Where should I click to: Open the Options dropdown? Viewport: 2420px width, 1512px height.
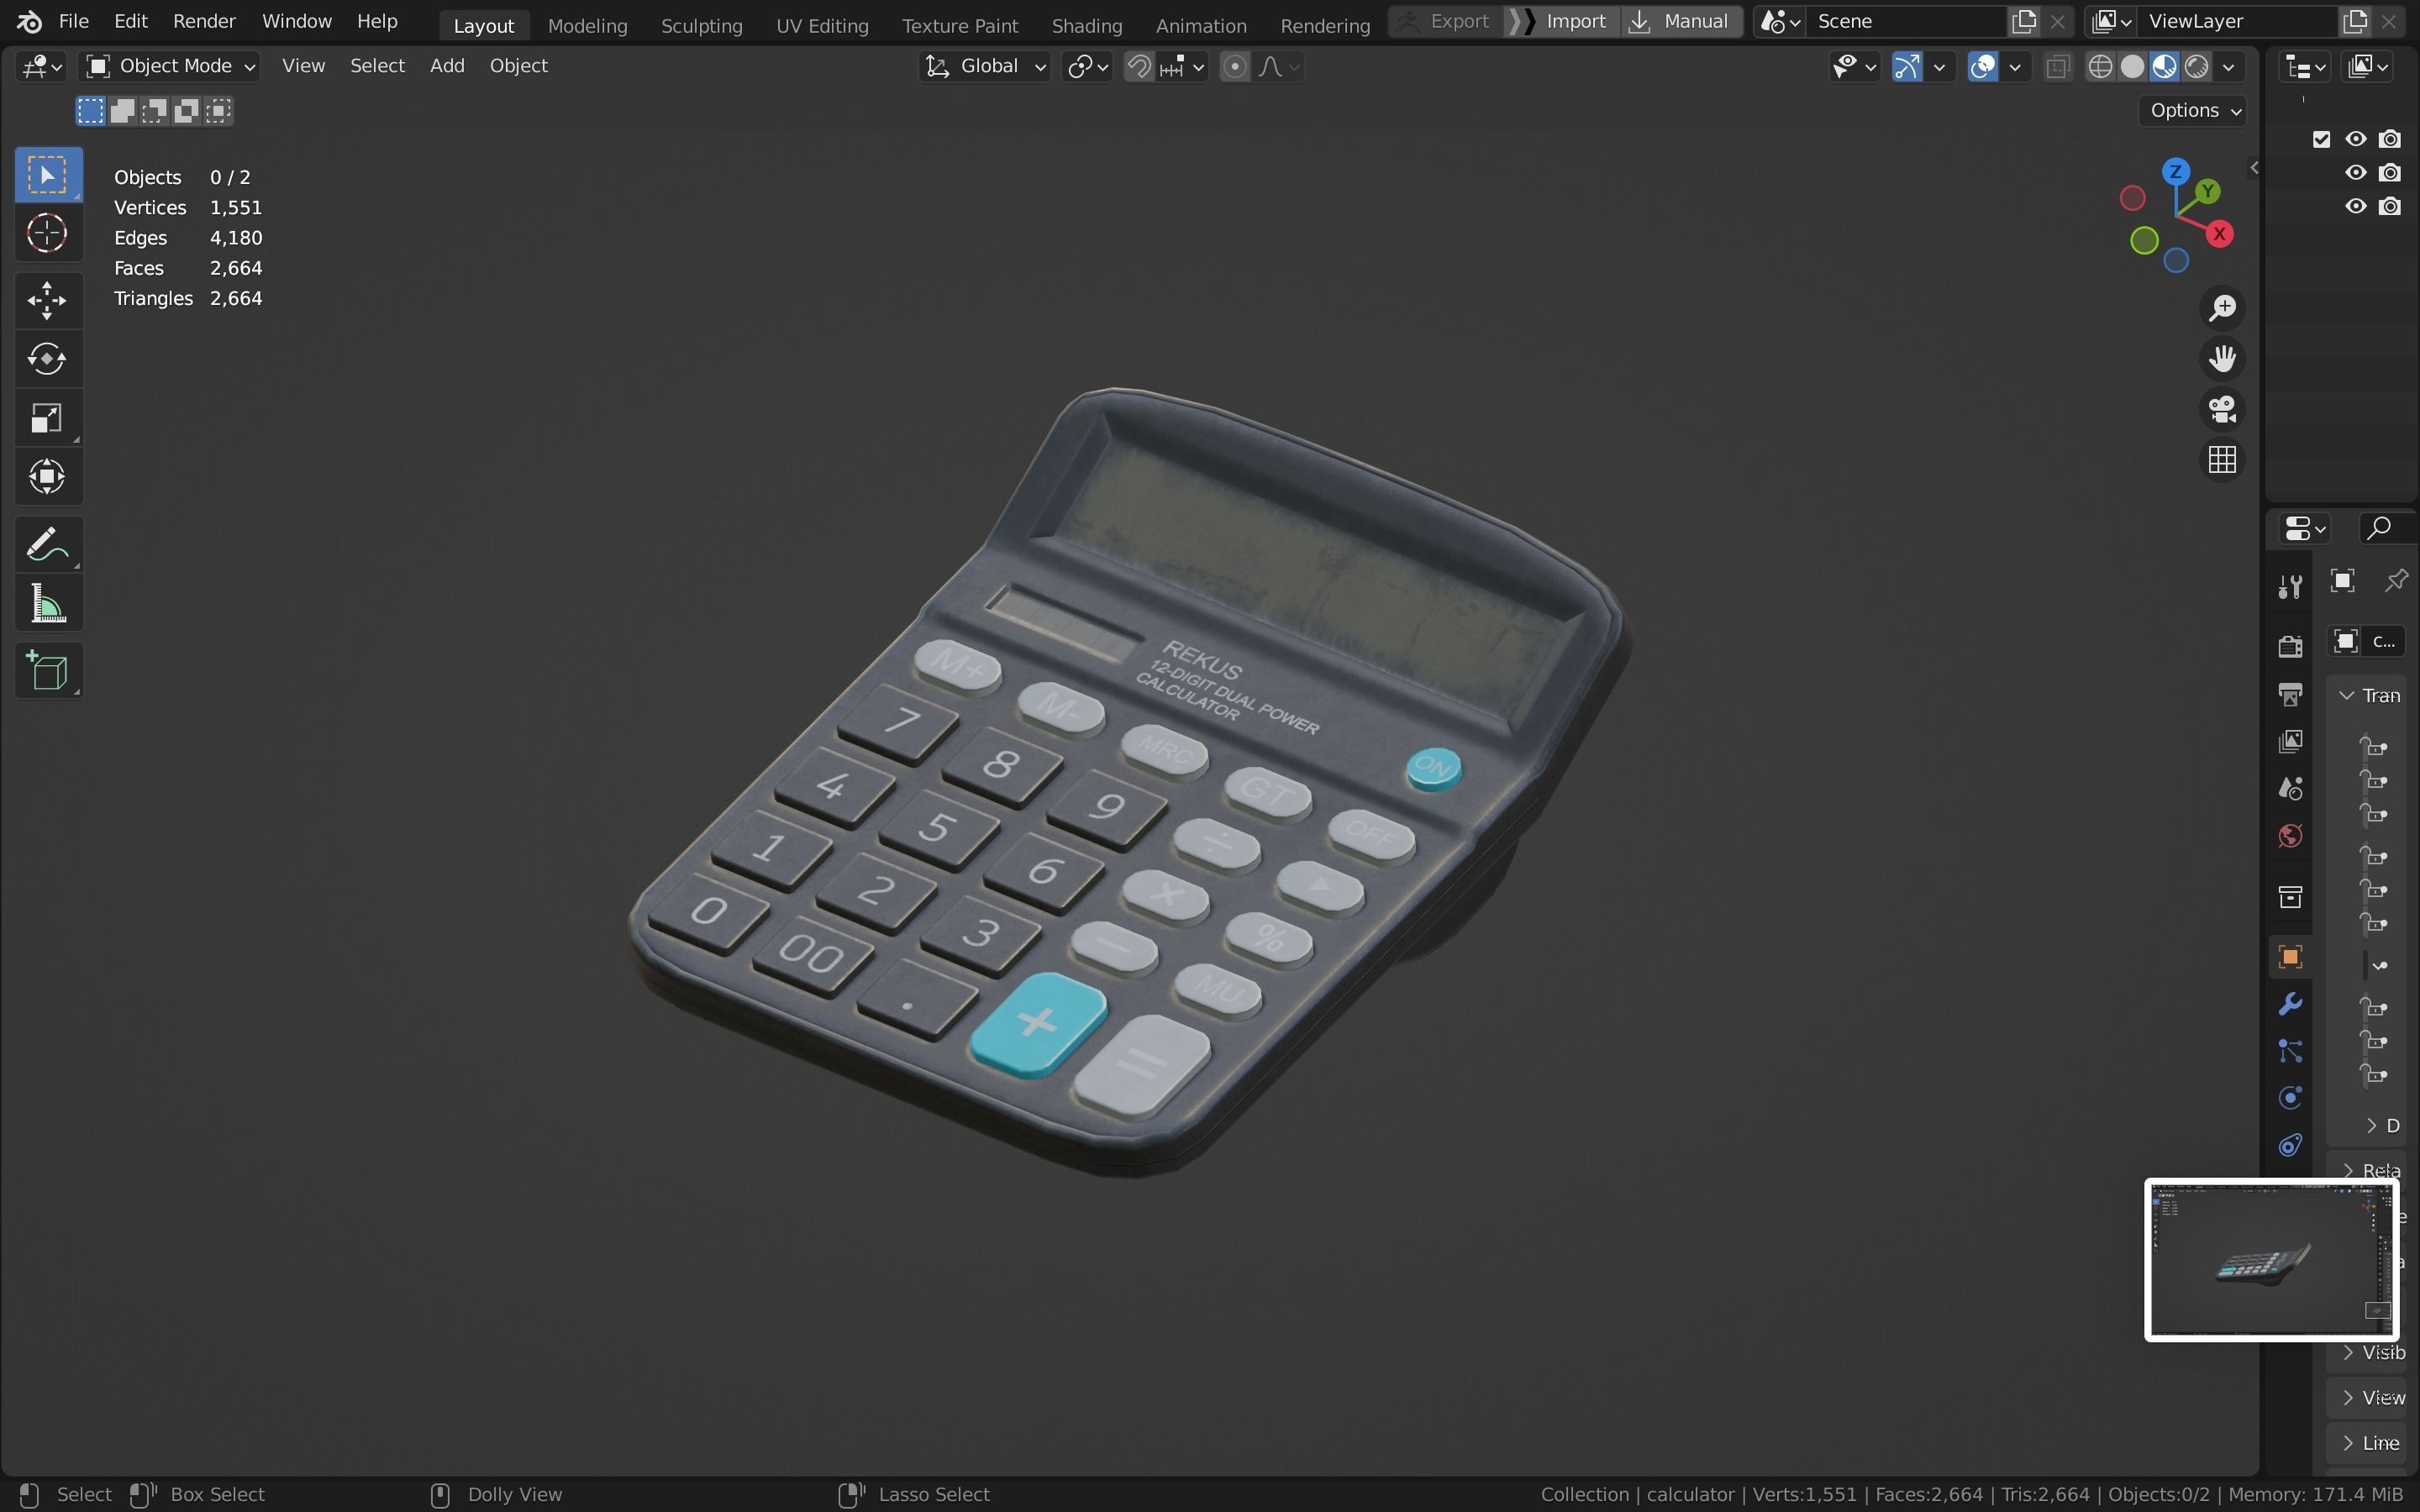pyautogui.click(x=2193, y=110)
